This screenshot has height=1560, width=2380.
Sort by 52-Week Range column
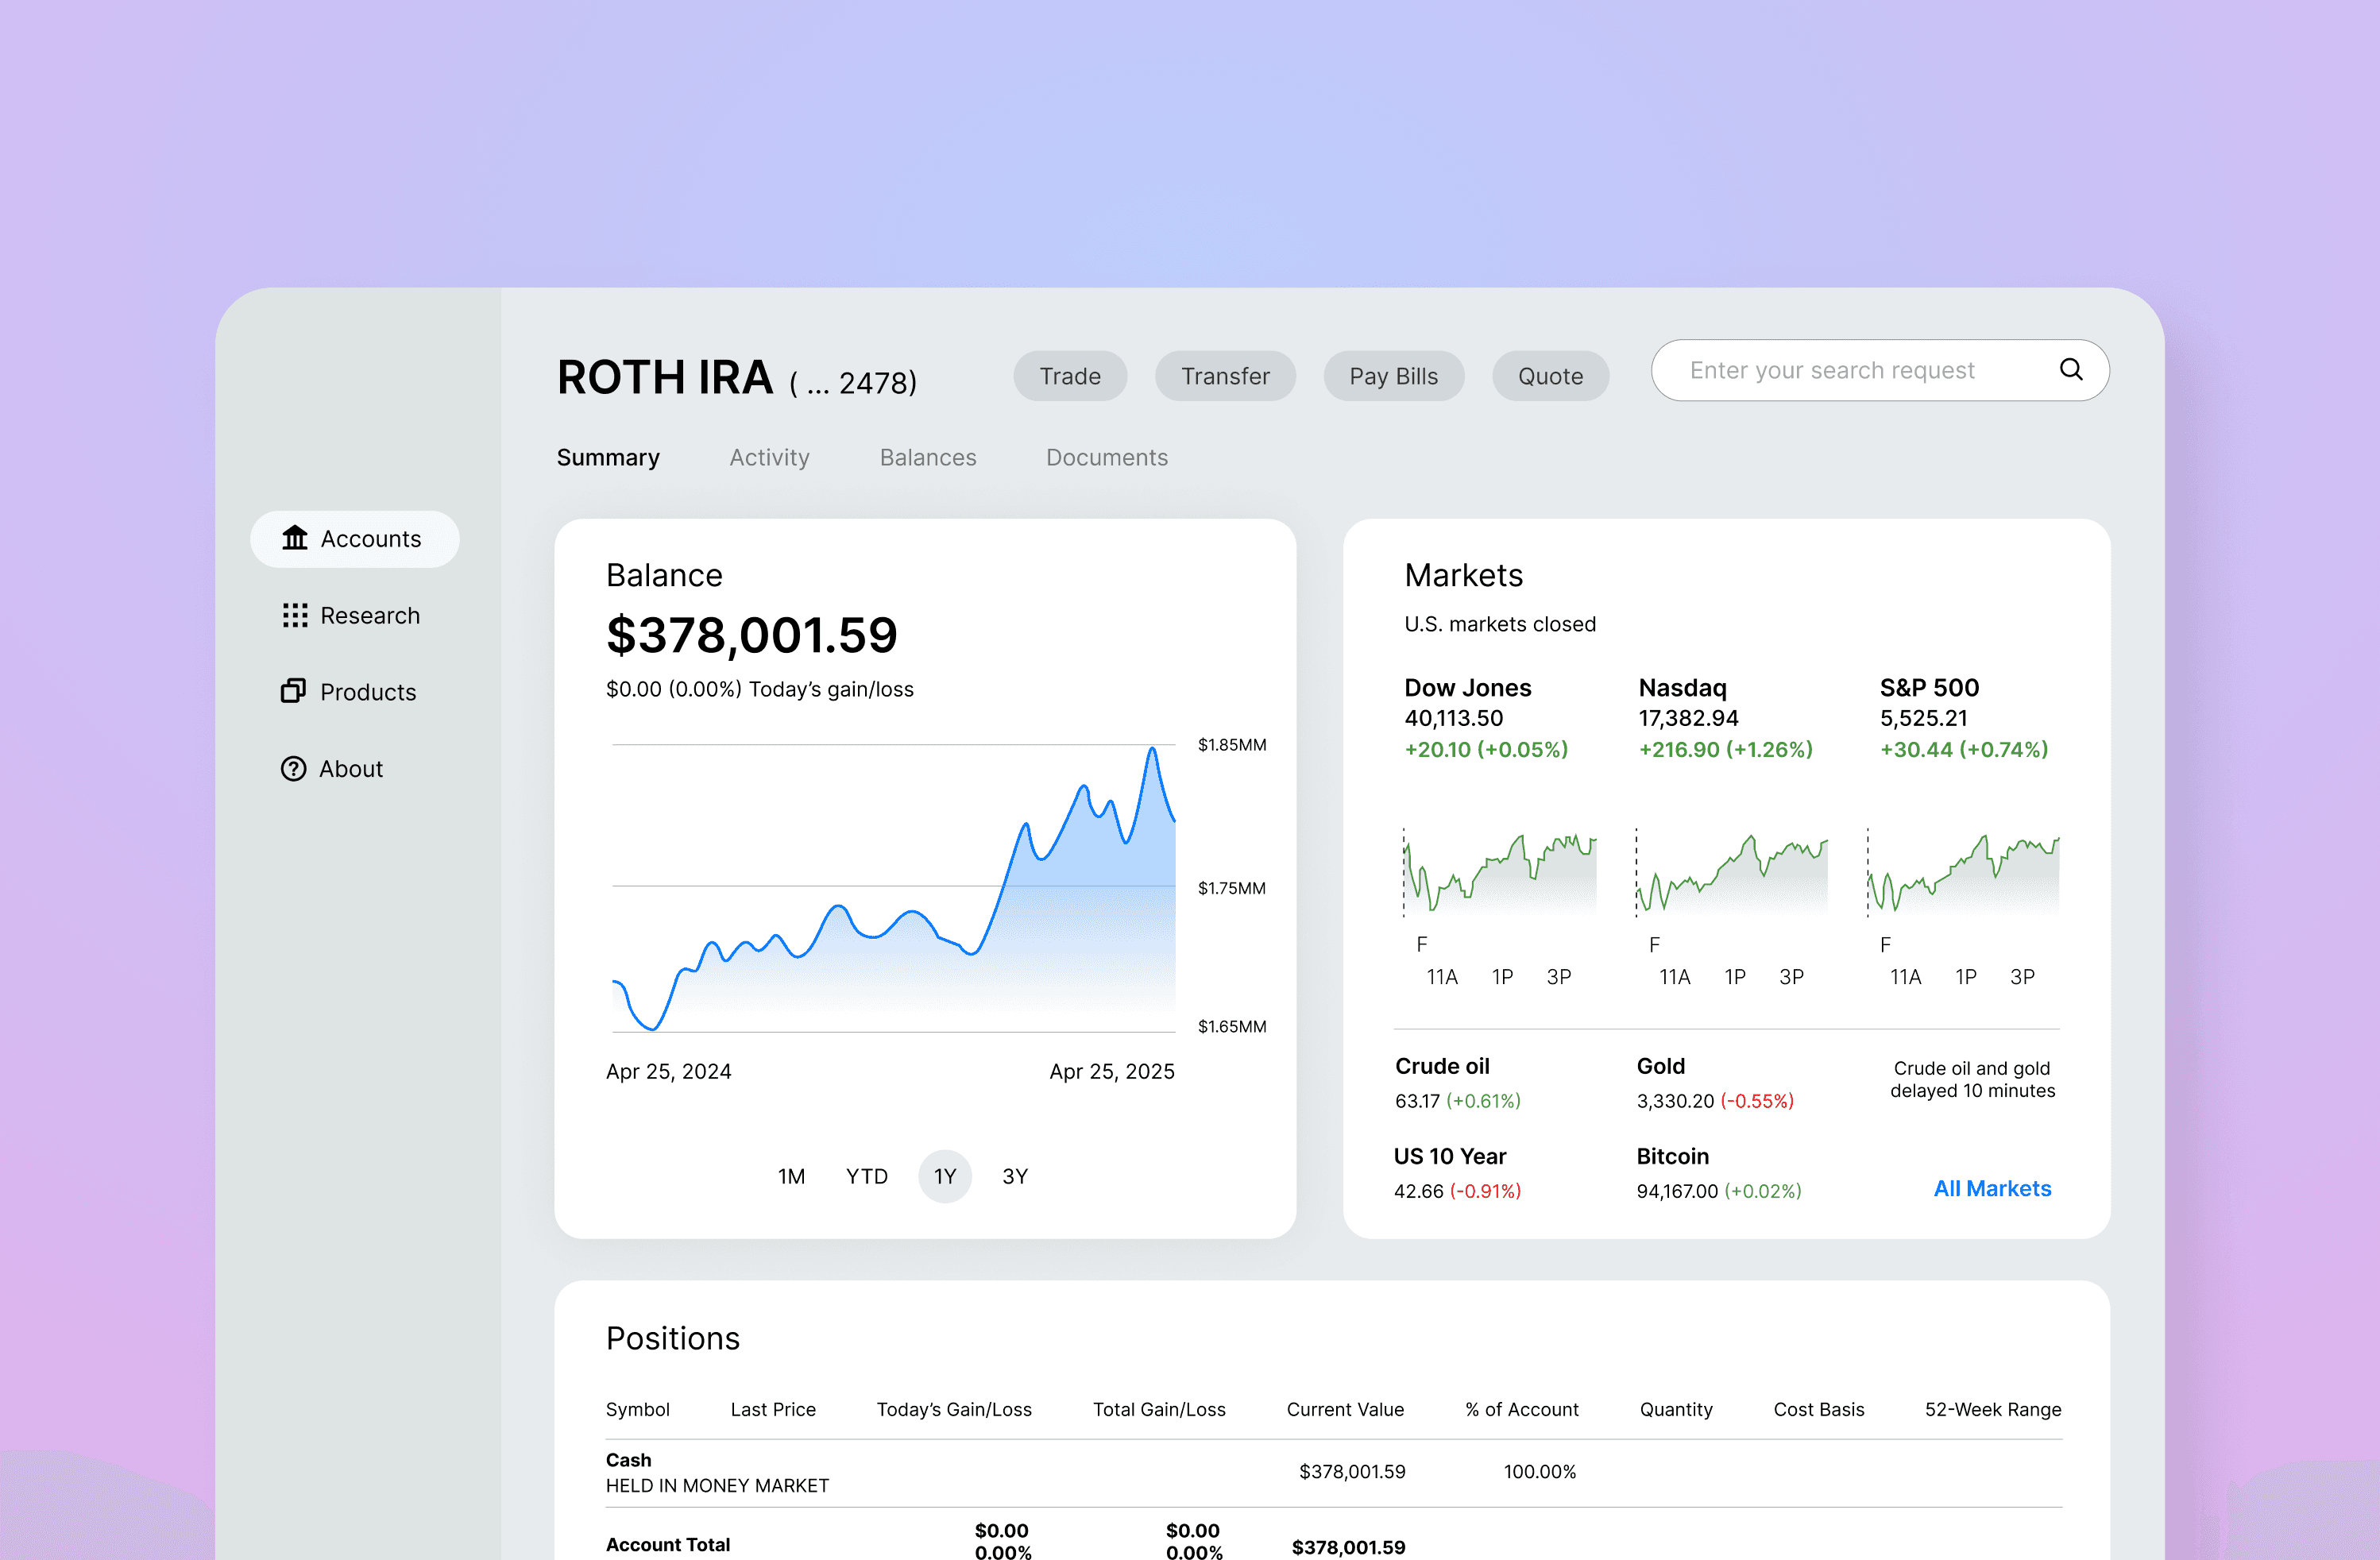point(1993,1410)
